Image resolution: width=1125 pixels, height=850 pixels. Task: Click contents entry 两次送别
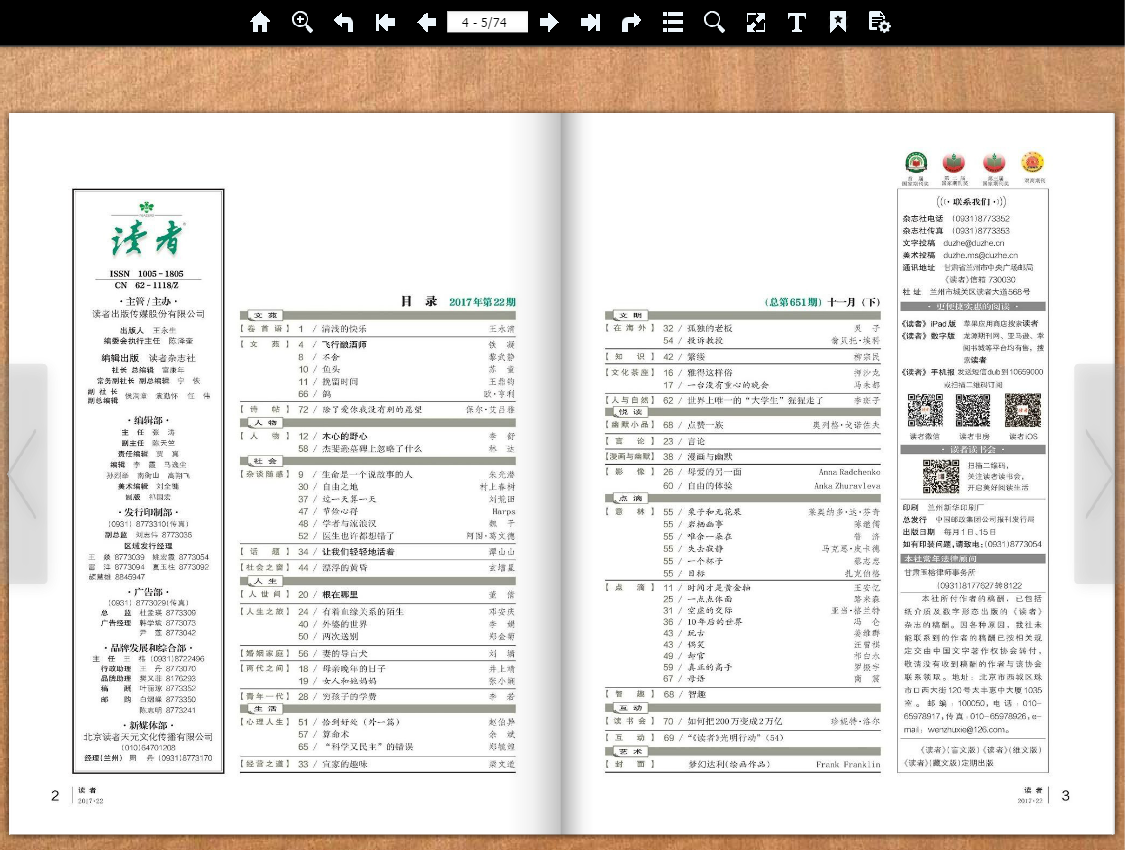coord(339,636)
